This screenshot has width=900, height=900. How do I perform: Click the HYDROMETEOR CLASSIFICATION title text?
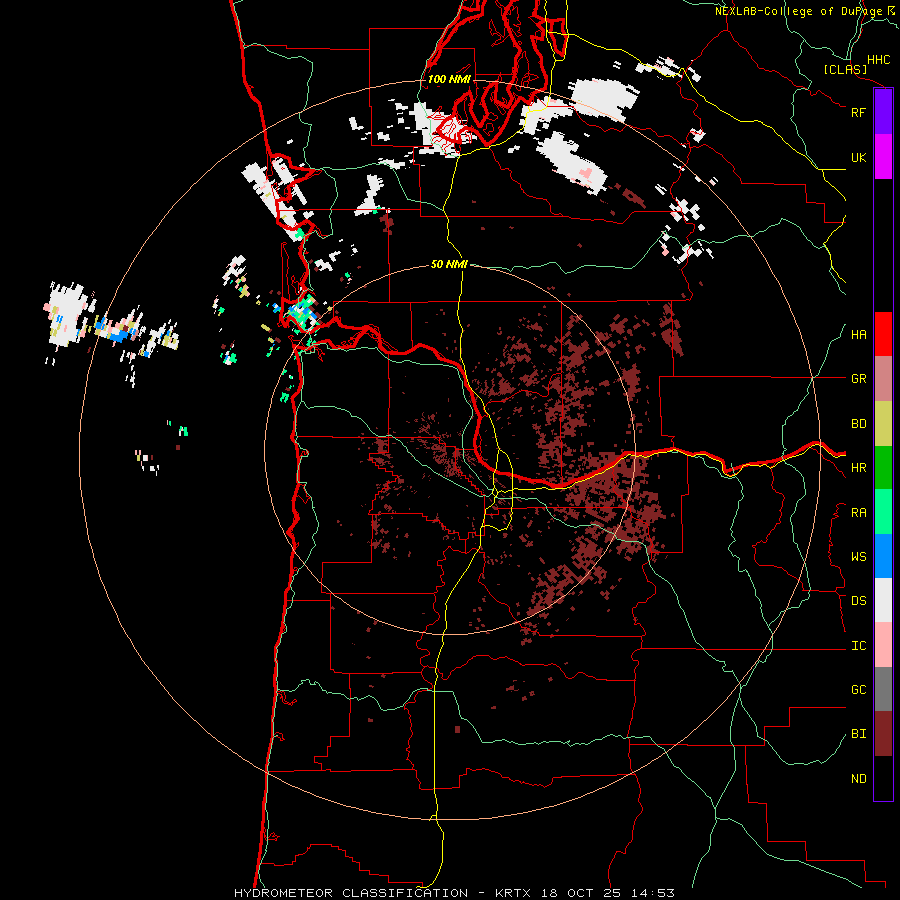click(351, 893)
